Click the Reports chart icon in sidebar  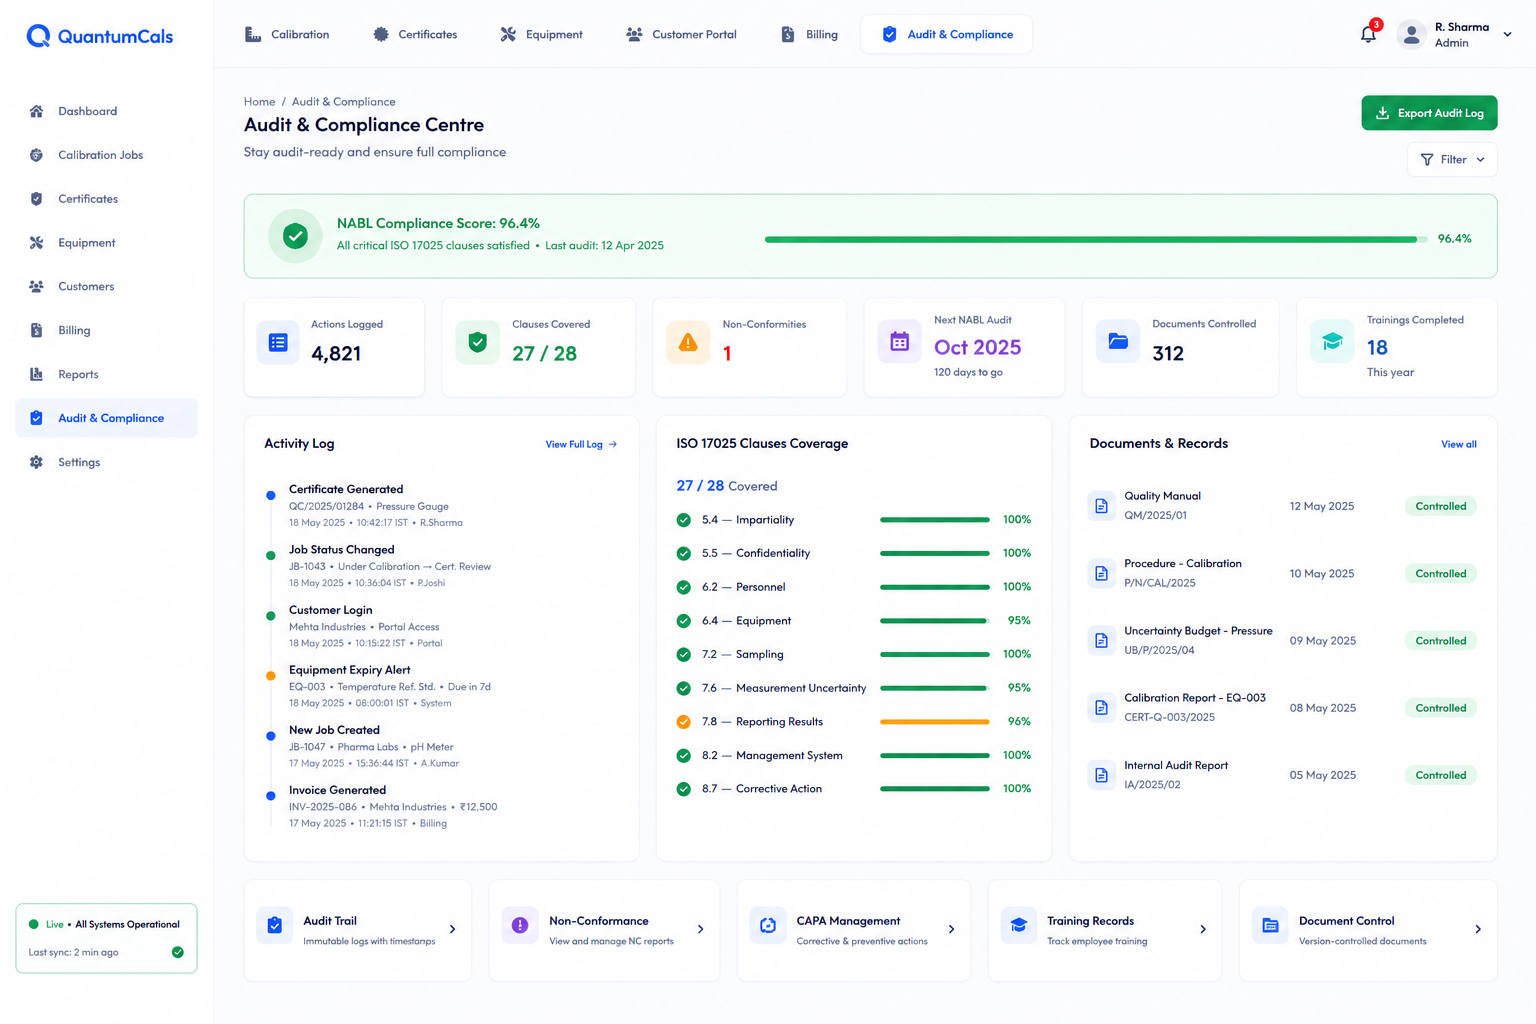point(36,375)
